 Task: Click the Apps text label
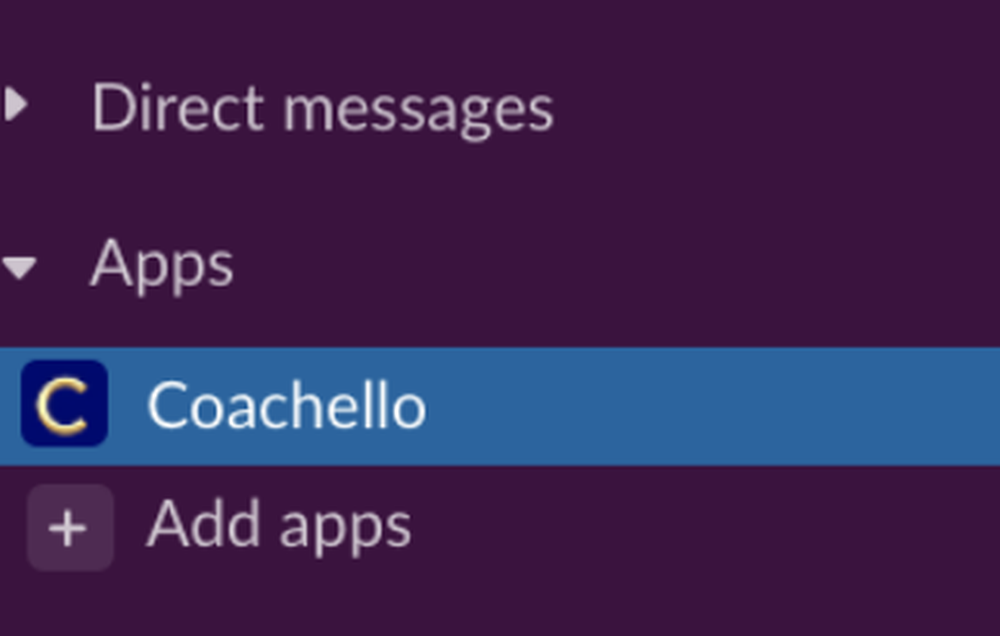[162, 265]
